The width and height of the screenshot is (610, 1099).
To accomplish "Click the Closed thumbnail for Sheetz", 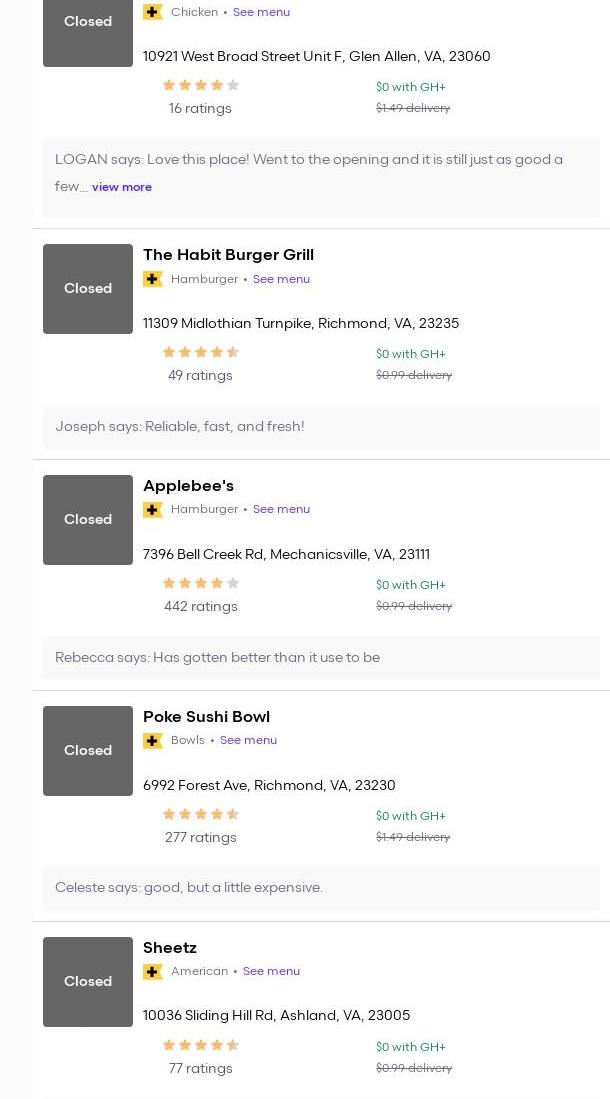I will pyautogui.click(x=88, y=982).
